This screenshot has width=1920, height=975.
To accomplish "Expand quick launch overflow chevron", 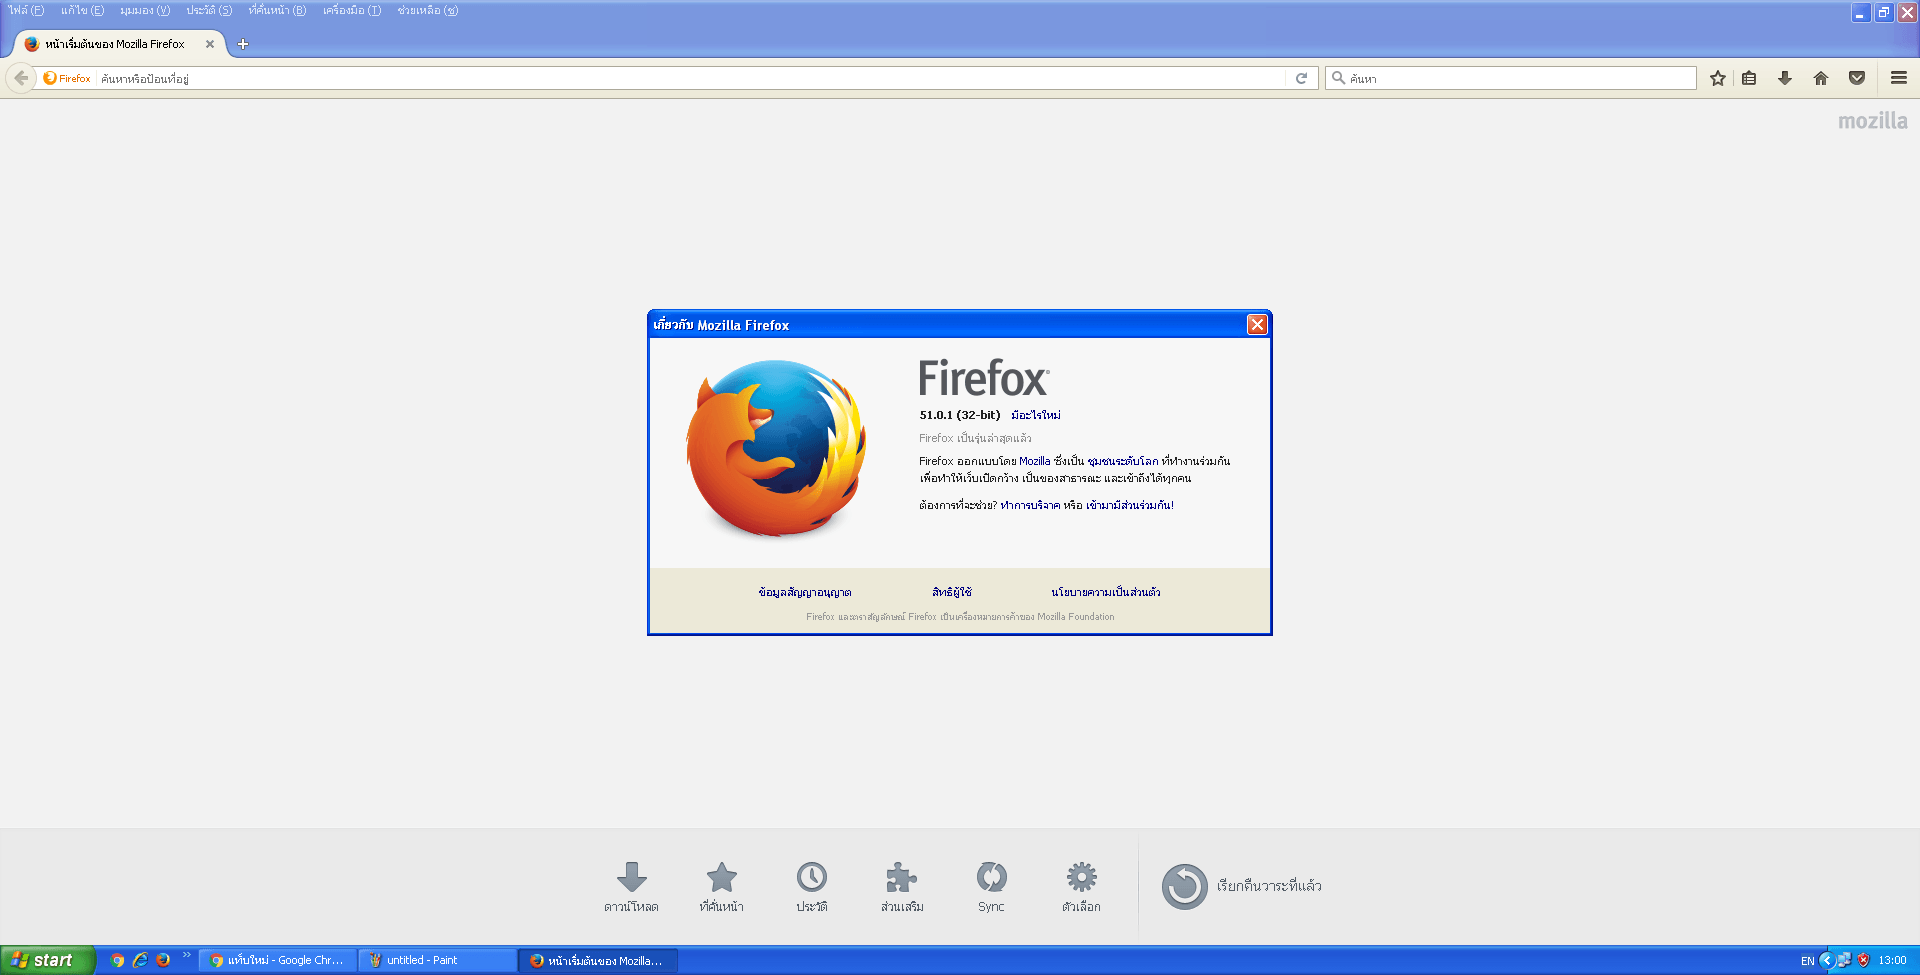I will coord(186,955).
